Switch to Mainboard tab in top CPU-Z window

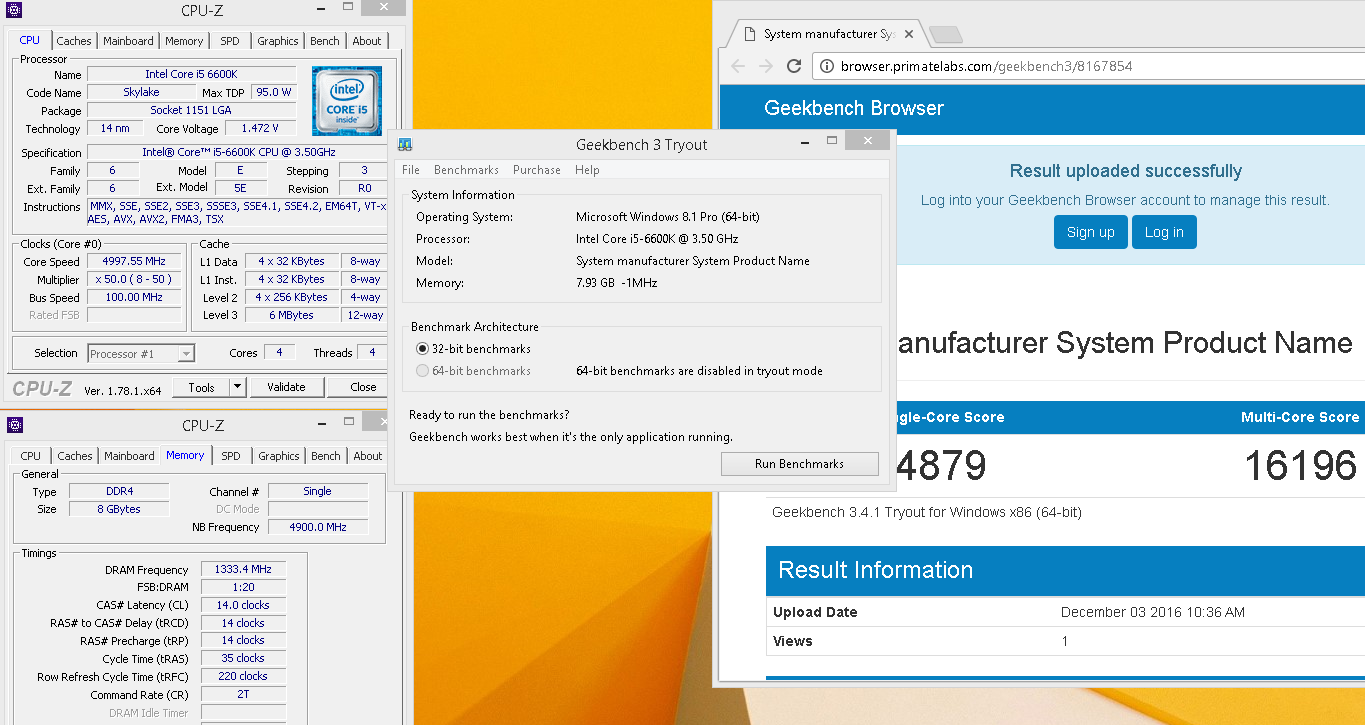coord(129,41)
